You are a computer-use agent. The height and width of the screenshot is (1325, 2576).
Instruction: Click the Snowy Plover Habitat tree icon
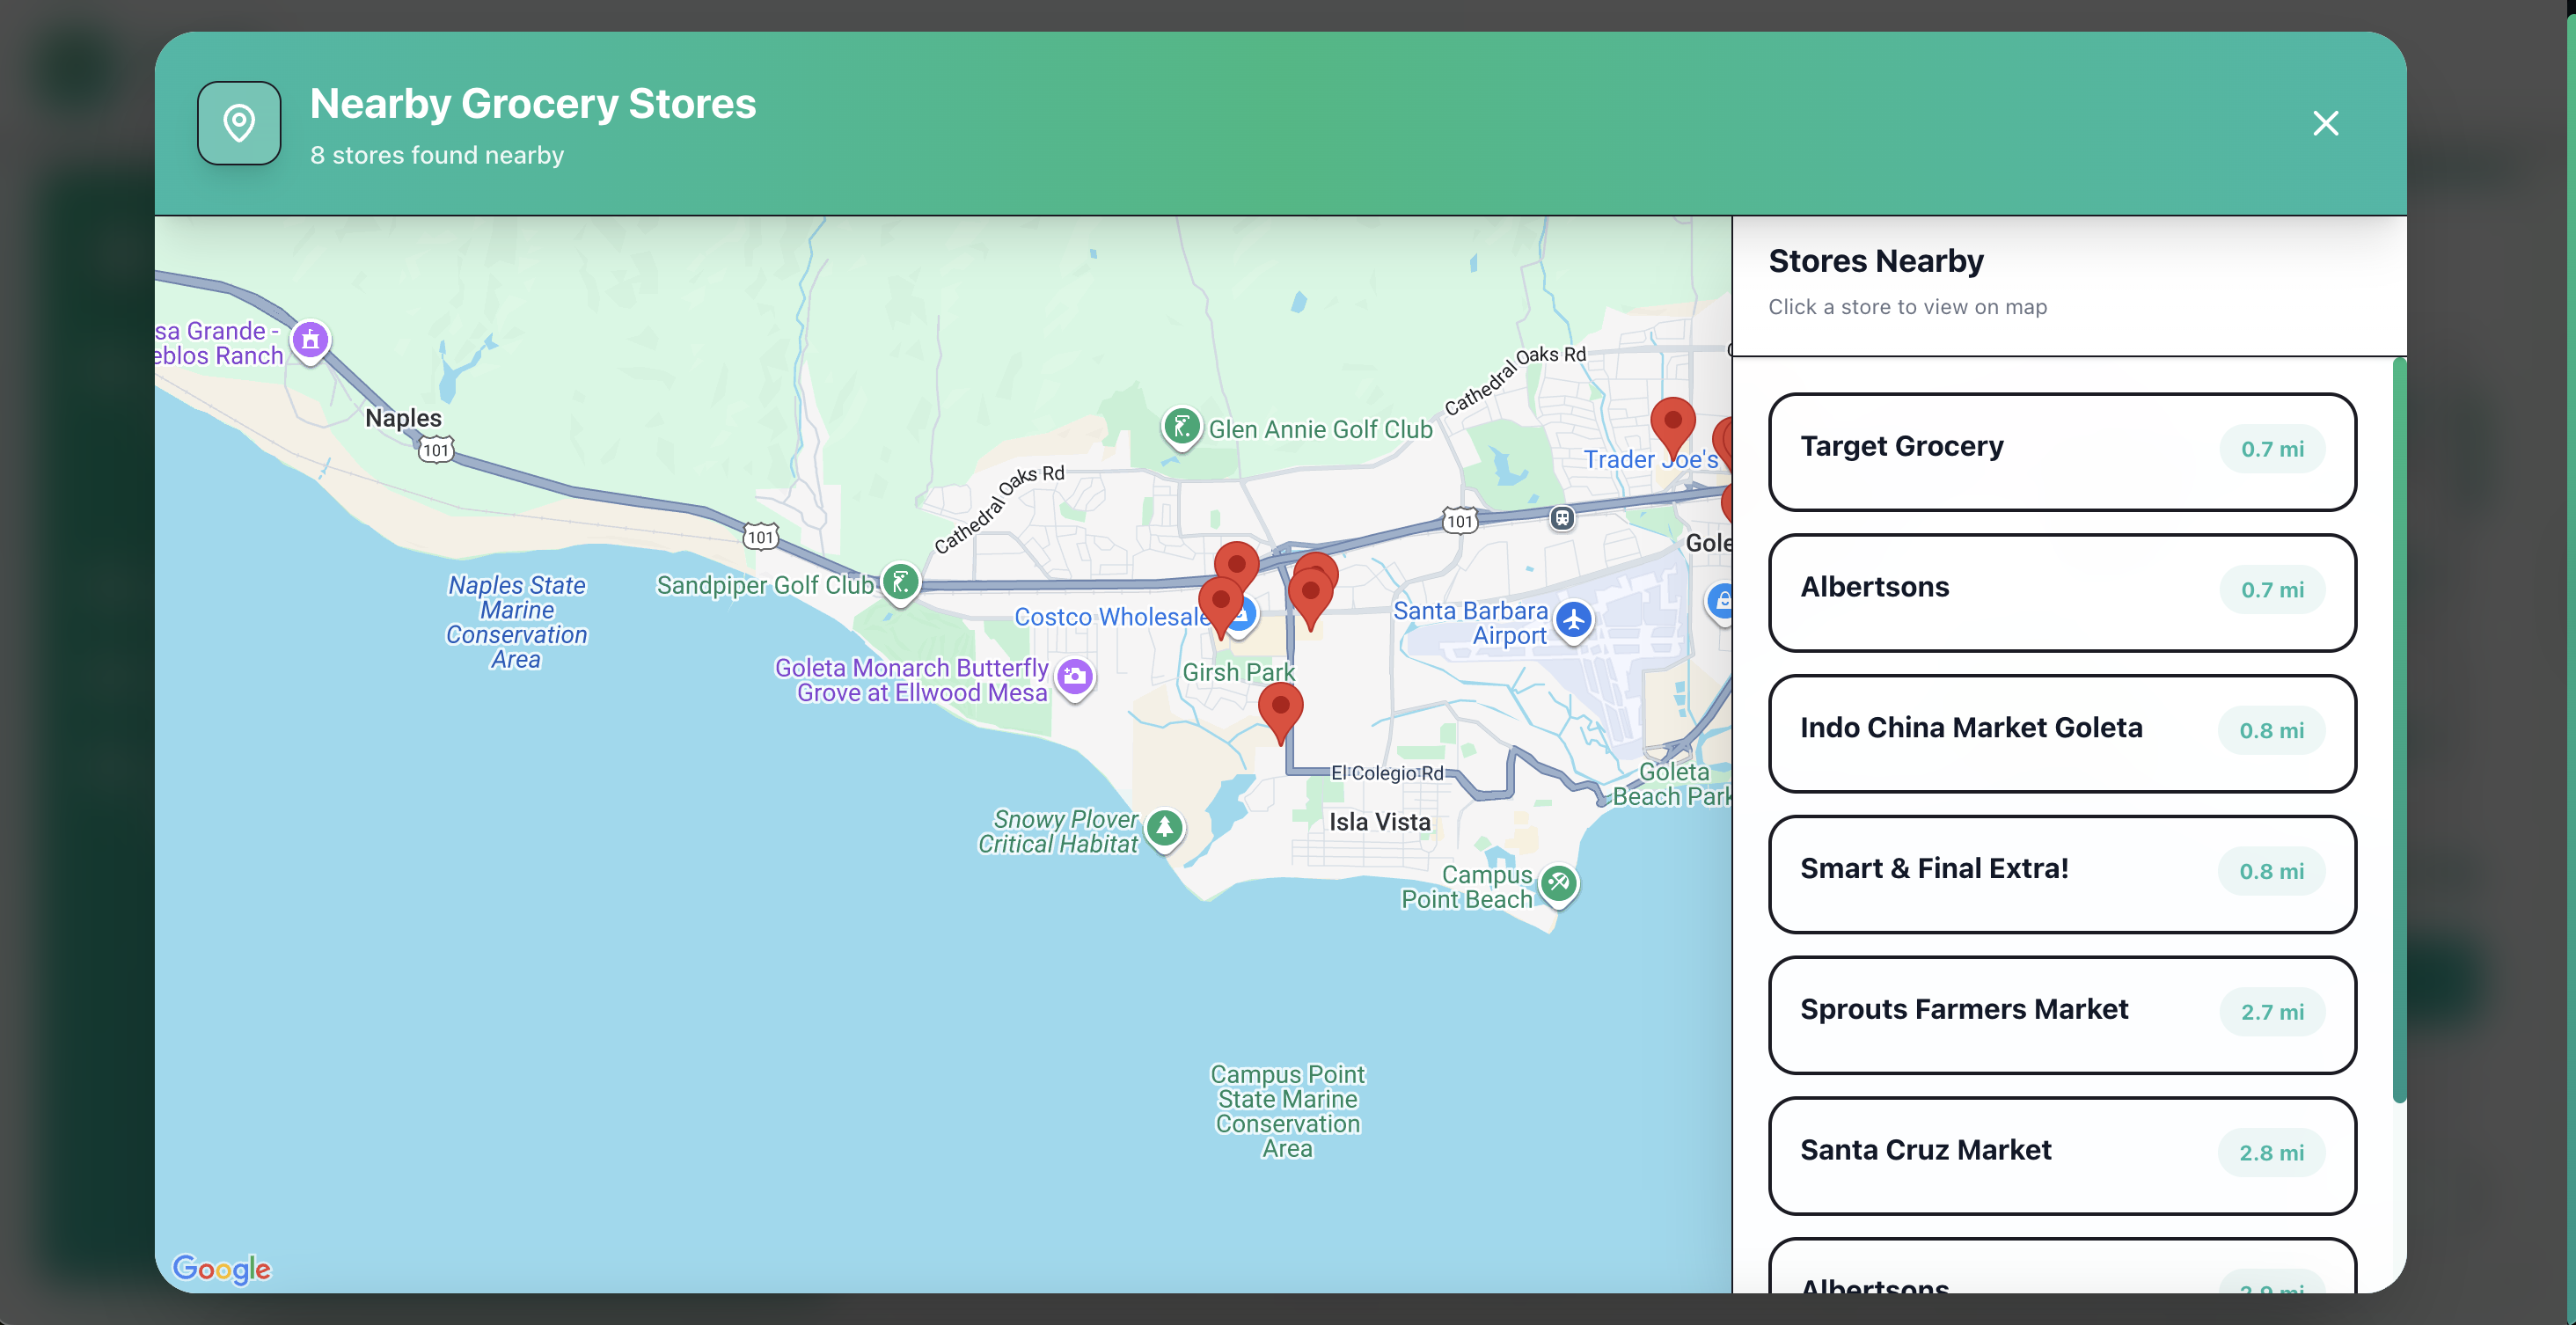click(1164, 827)
